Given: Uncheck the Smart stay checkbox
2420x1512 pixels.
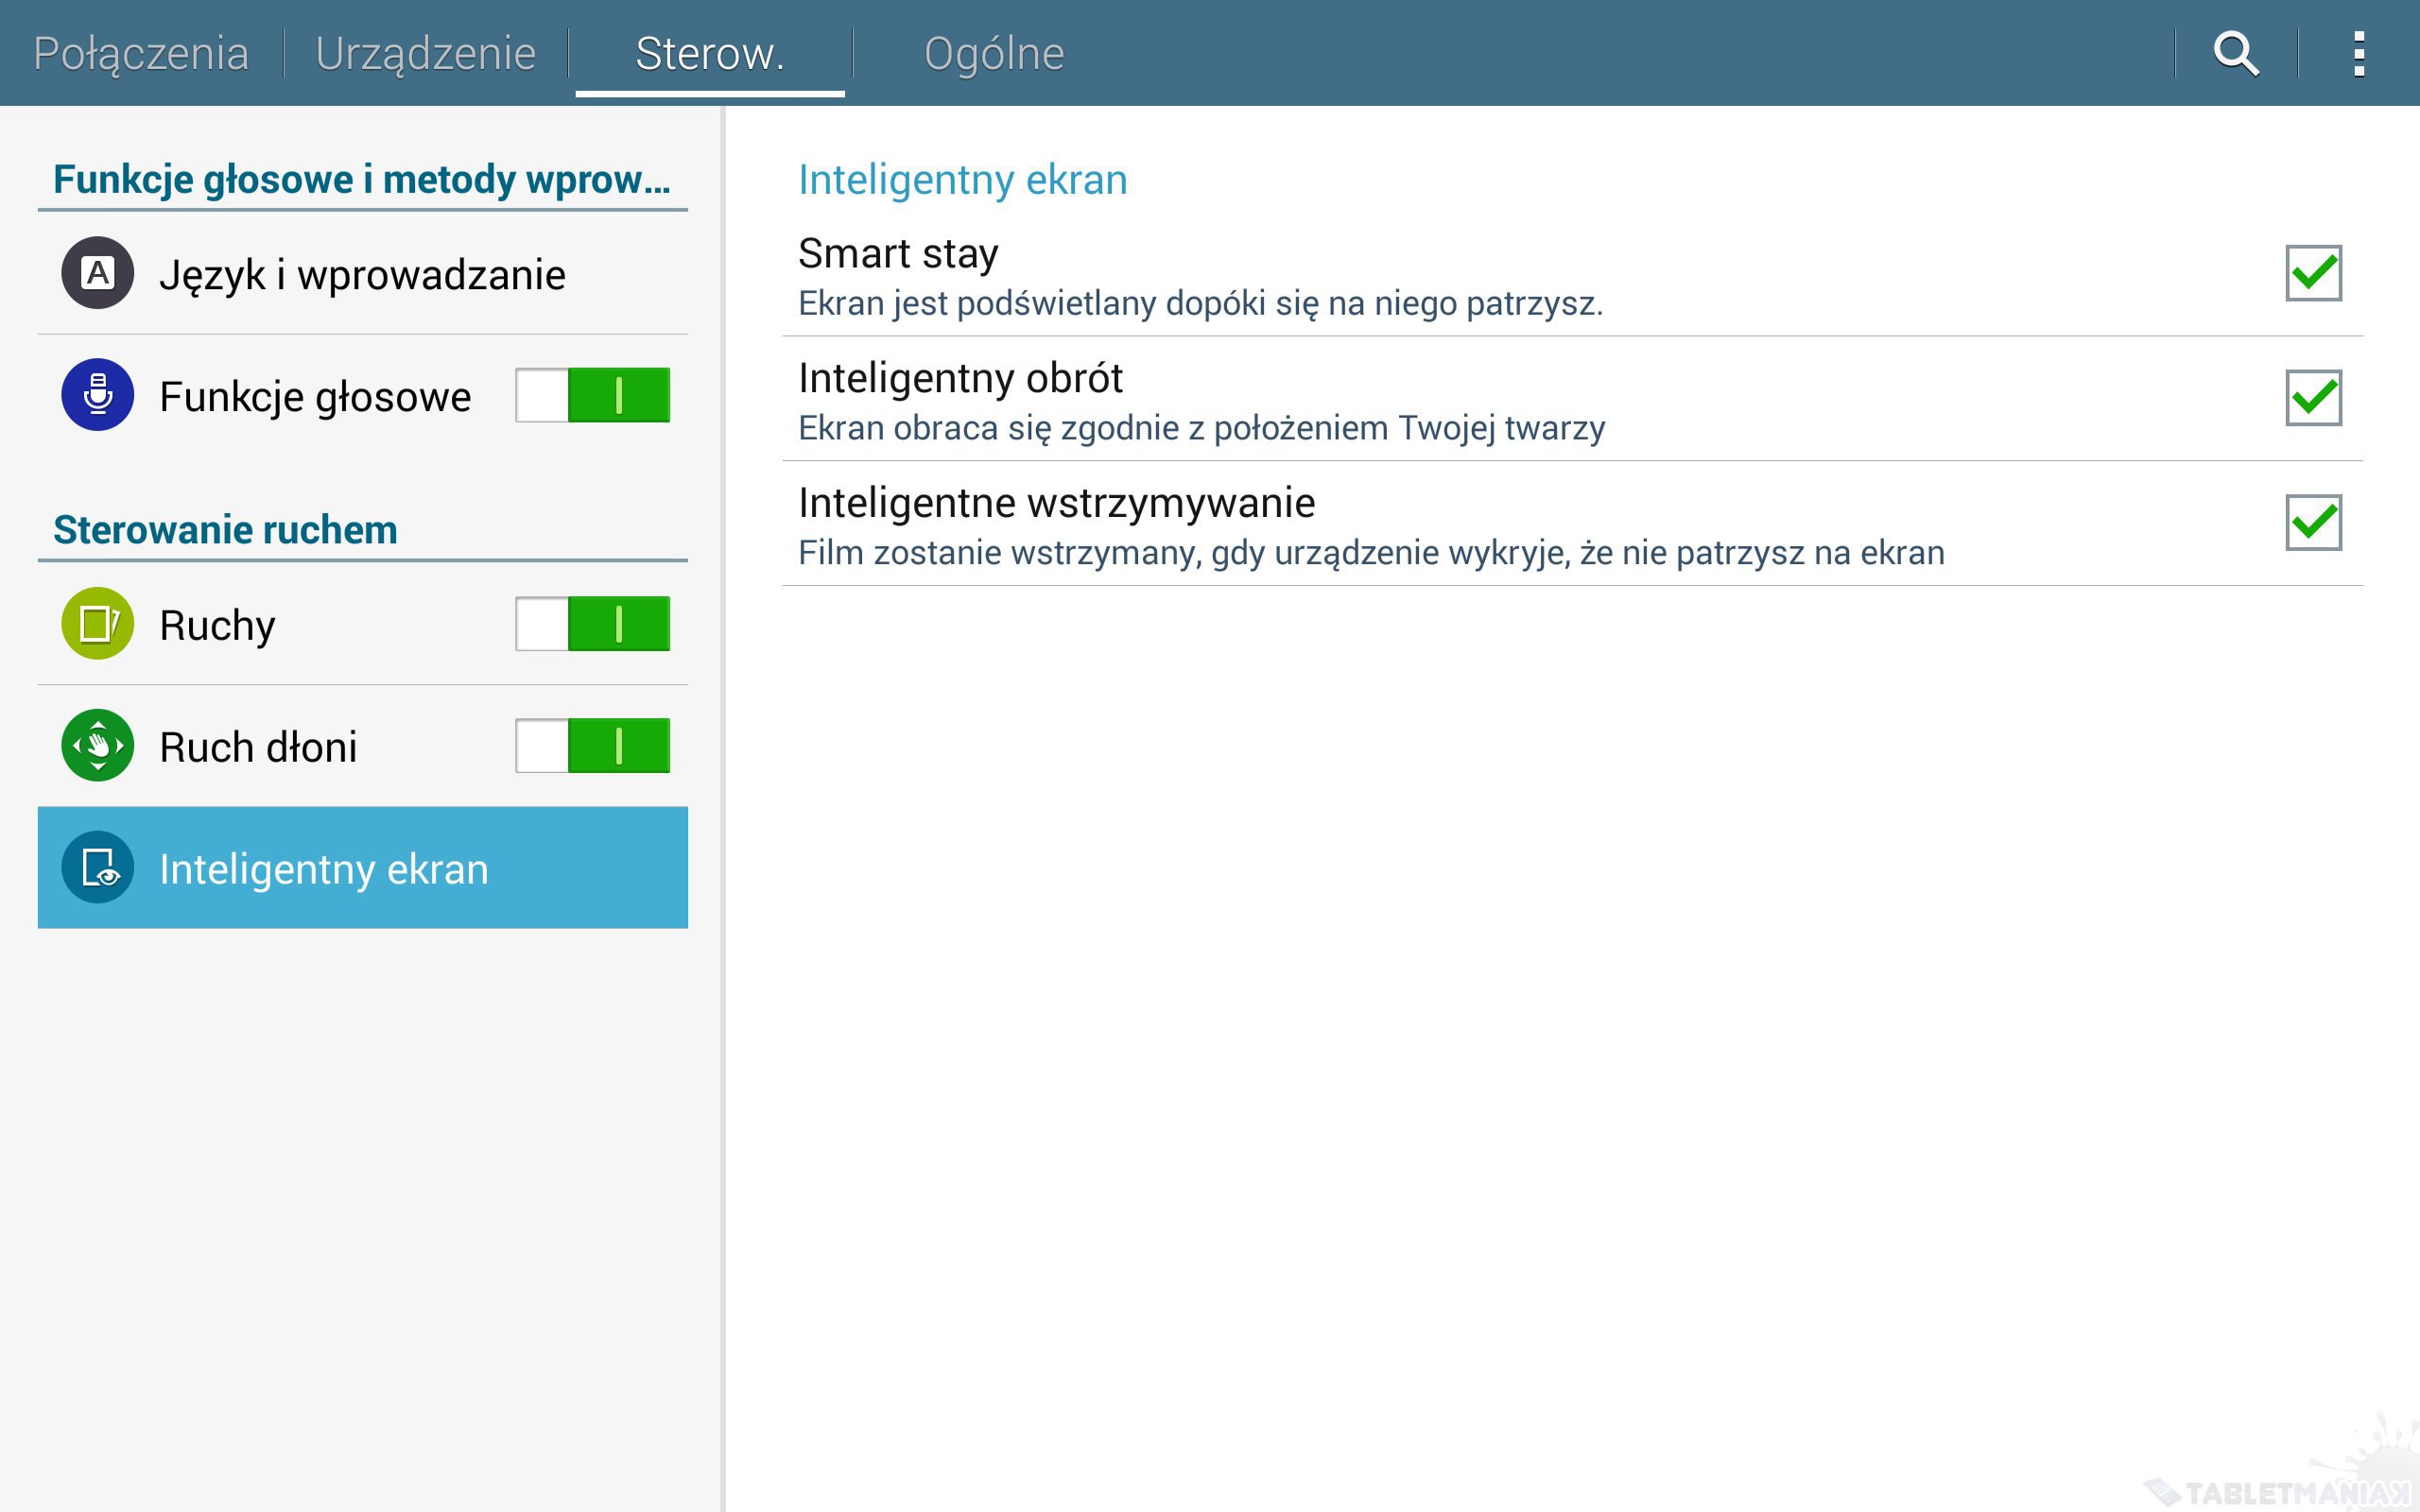Looking at the screenshot, I should coord(2313,273).
